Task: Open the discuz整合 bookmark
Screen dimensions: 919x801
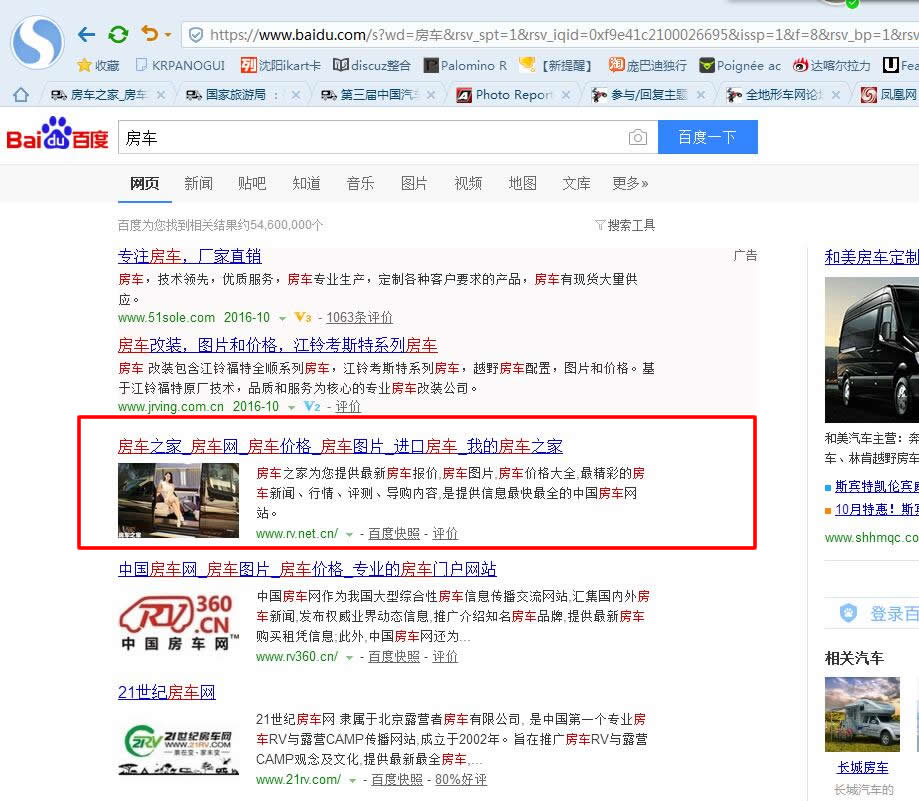Action: point(372,65)
